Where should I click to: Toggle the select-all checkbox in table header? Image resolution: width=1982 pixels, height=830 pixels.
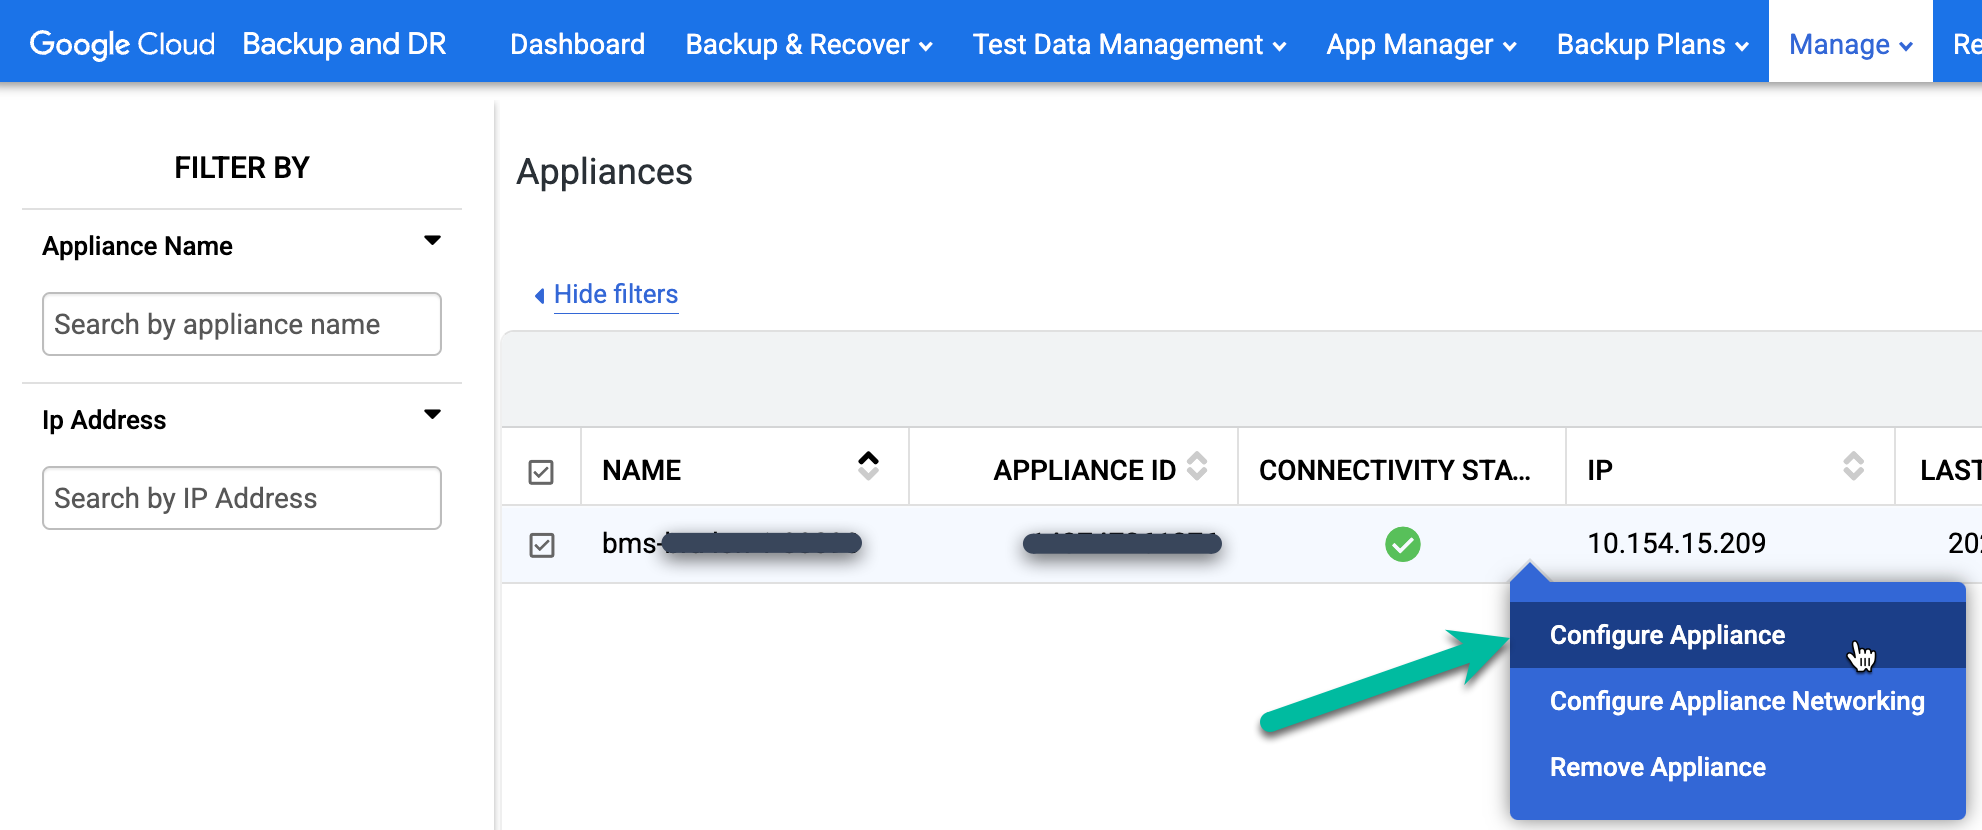[541, 472]
